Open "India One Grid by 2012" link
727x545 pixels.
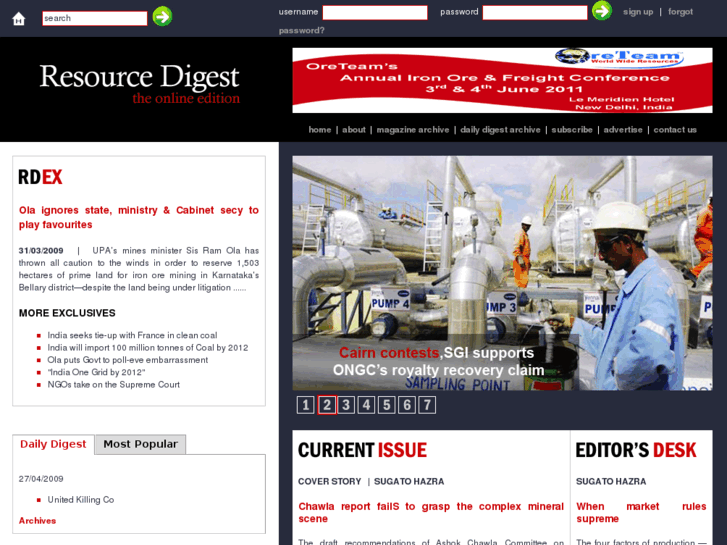coord(96,372)
